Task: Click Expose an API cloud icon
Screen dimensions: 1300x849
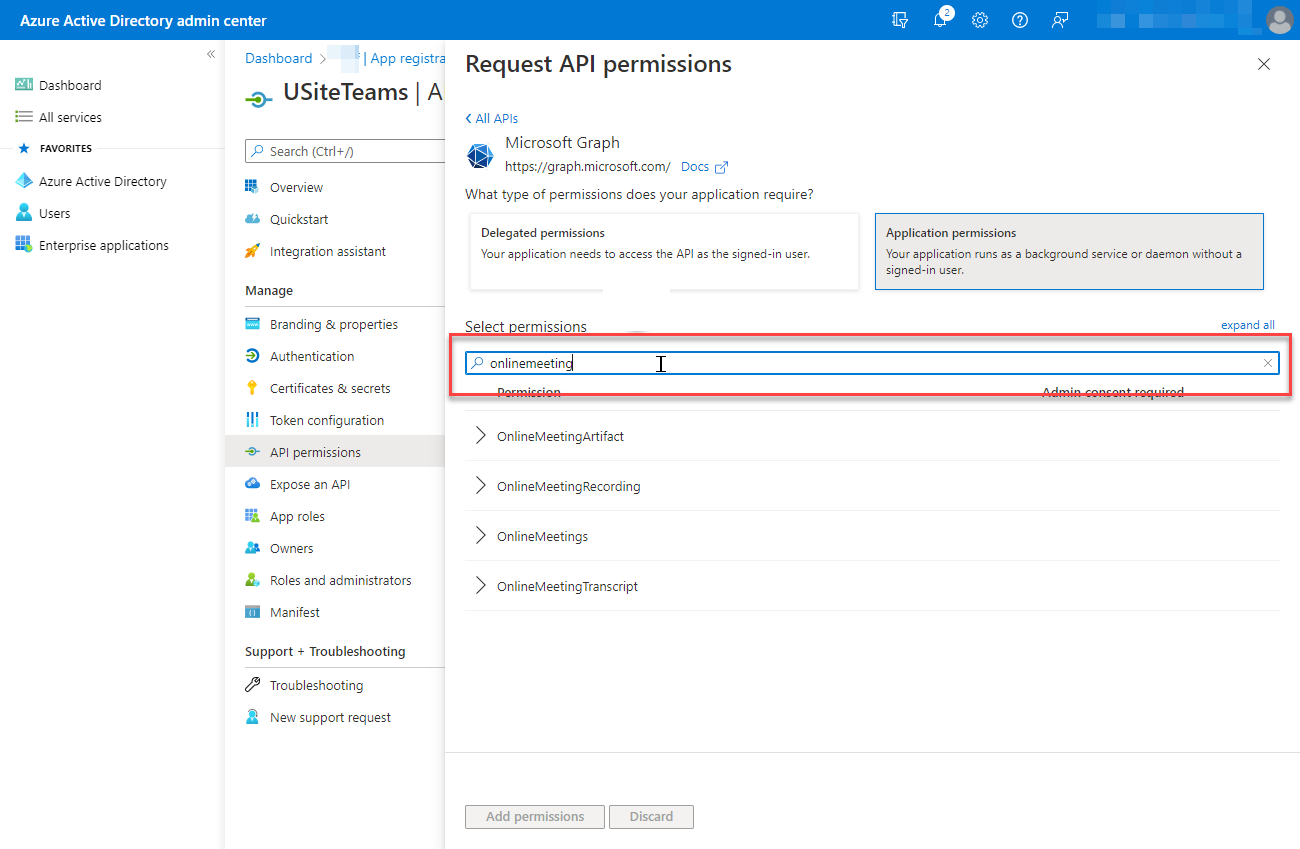Action: click(x=252, y=484)
